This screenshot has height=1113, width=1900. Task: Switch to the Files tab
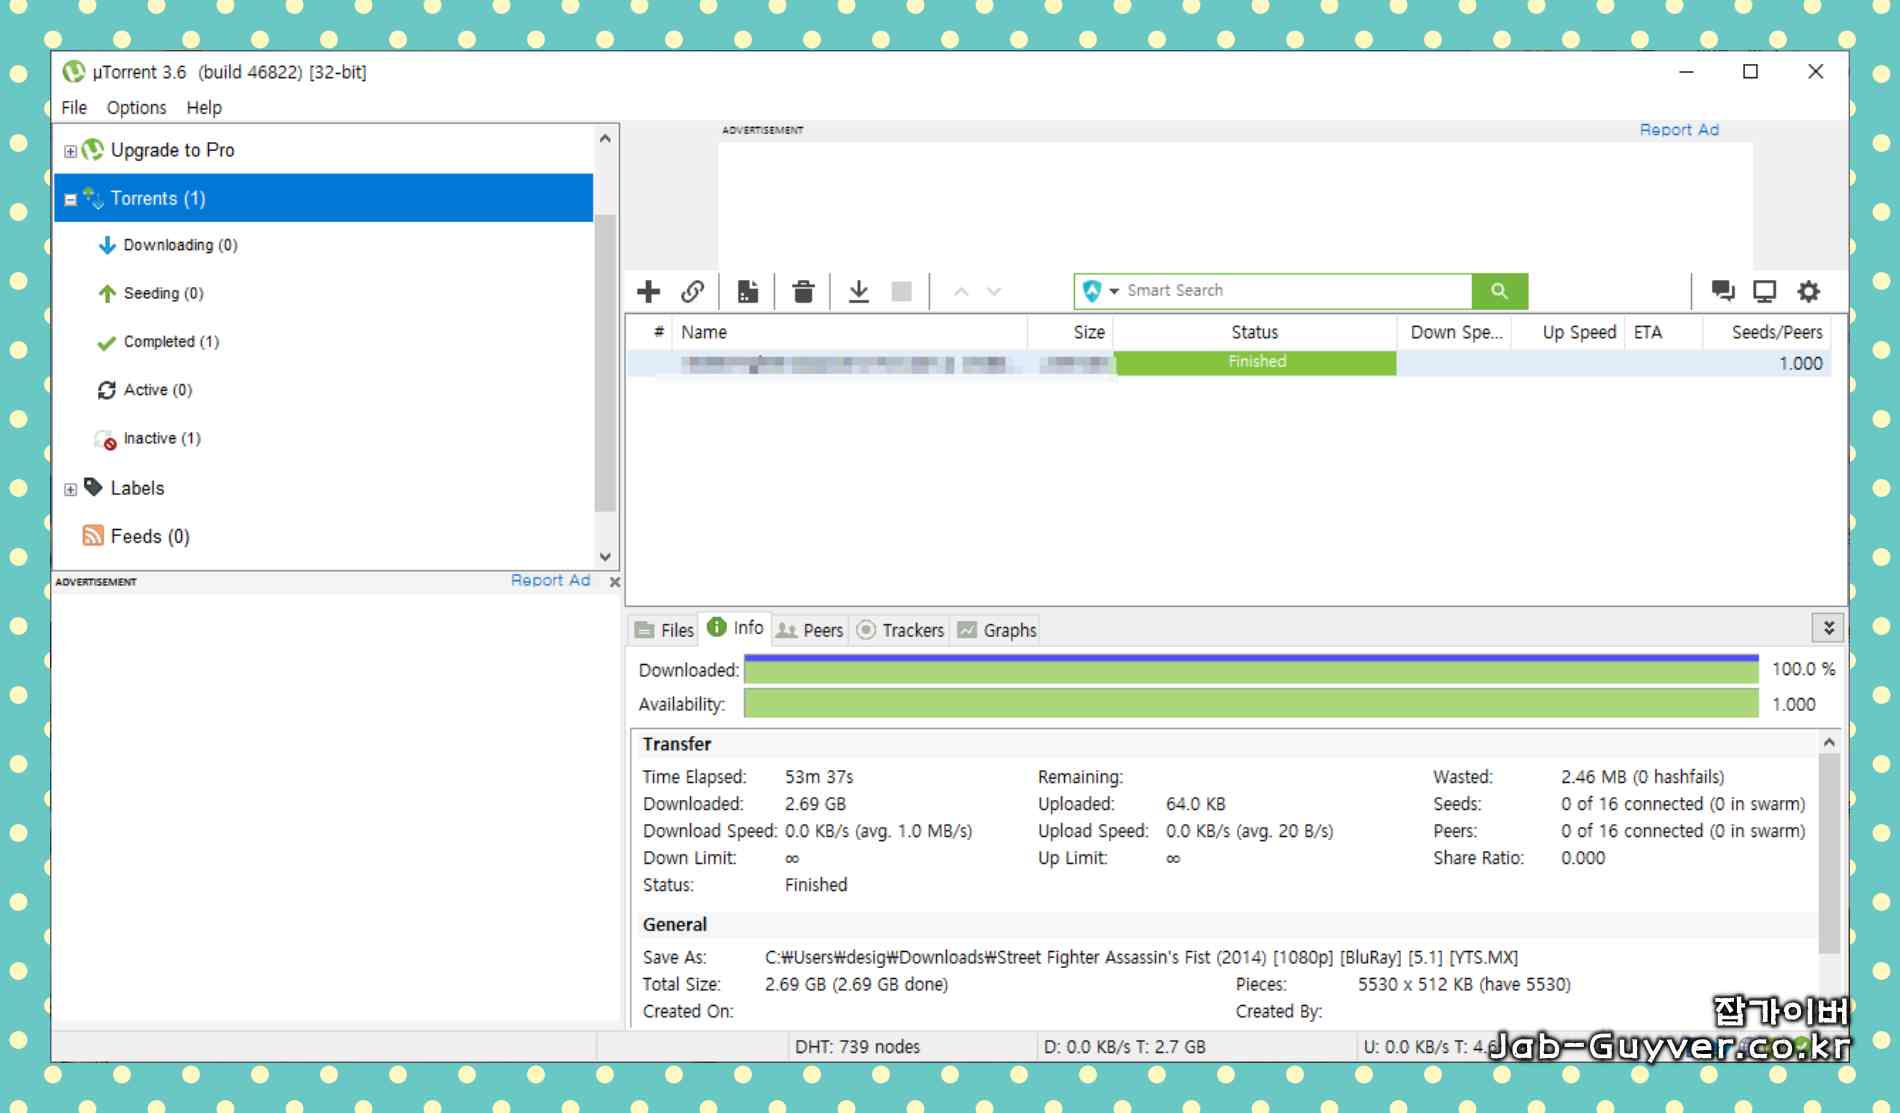[x=664, y=630]
